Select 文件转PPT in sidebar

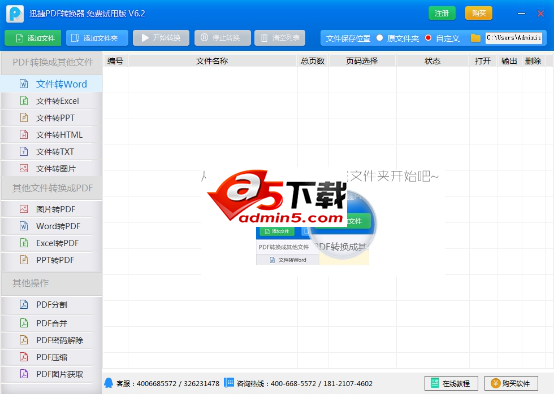click(x=52, y=118)
